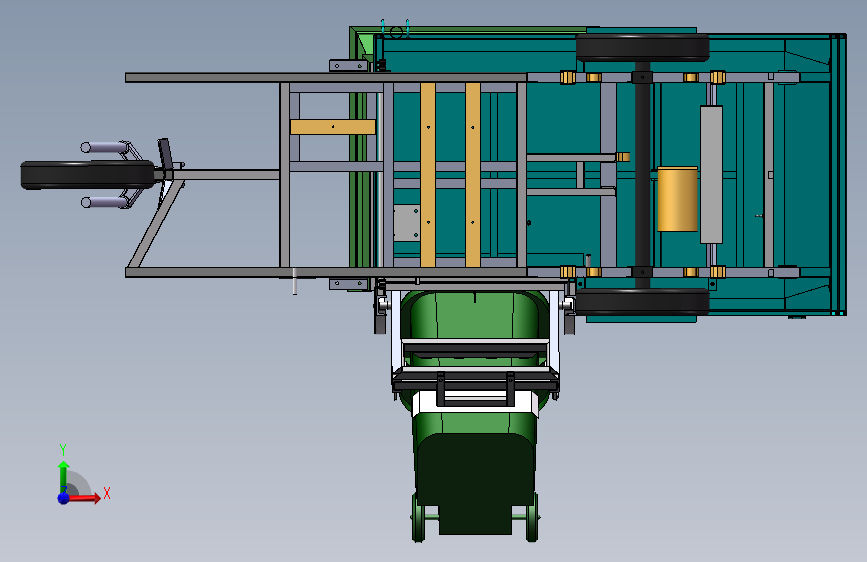Select the yellow cylindrical motor part
Screen dimensions: 867x562
tap(677, 199)
